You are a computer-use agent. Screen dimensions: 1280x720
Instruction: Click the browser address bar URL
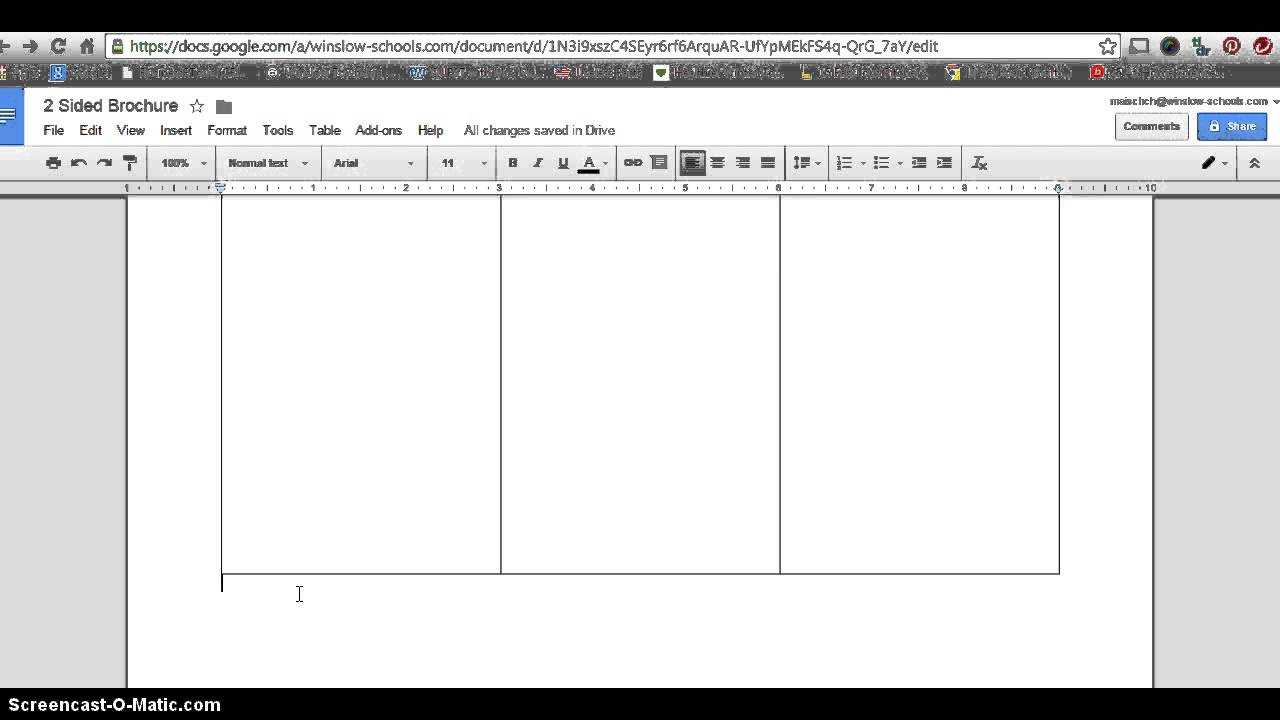[500, 45]
